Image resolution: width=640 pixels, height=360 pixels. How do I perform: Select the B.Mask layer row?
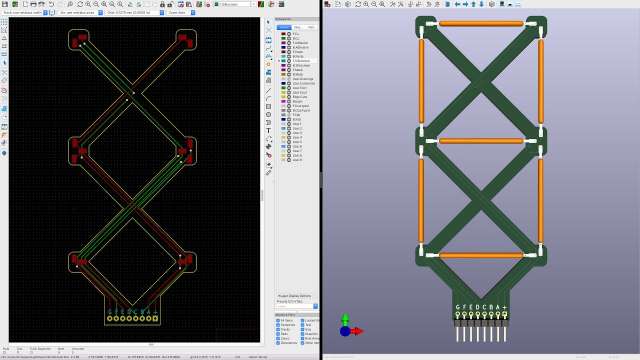[298, 74]
